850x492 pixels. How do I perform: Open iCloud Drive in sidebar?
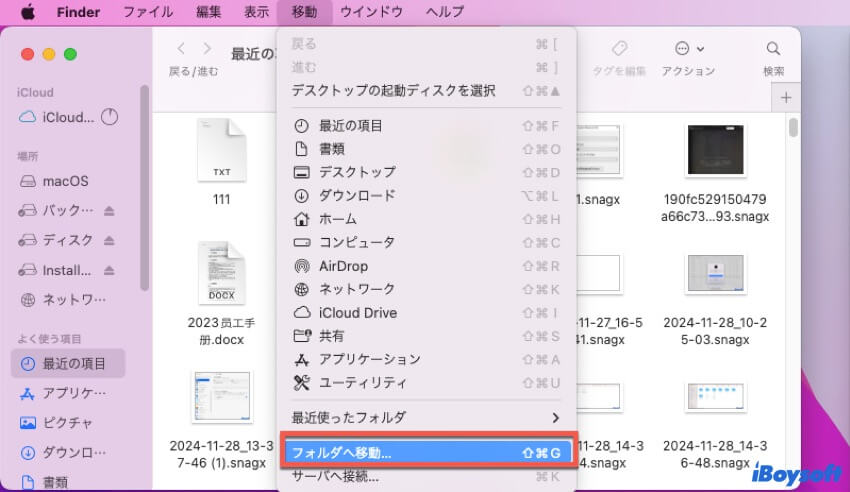[57, 117]
